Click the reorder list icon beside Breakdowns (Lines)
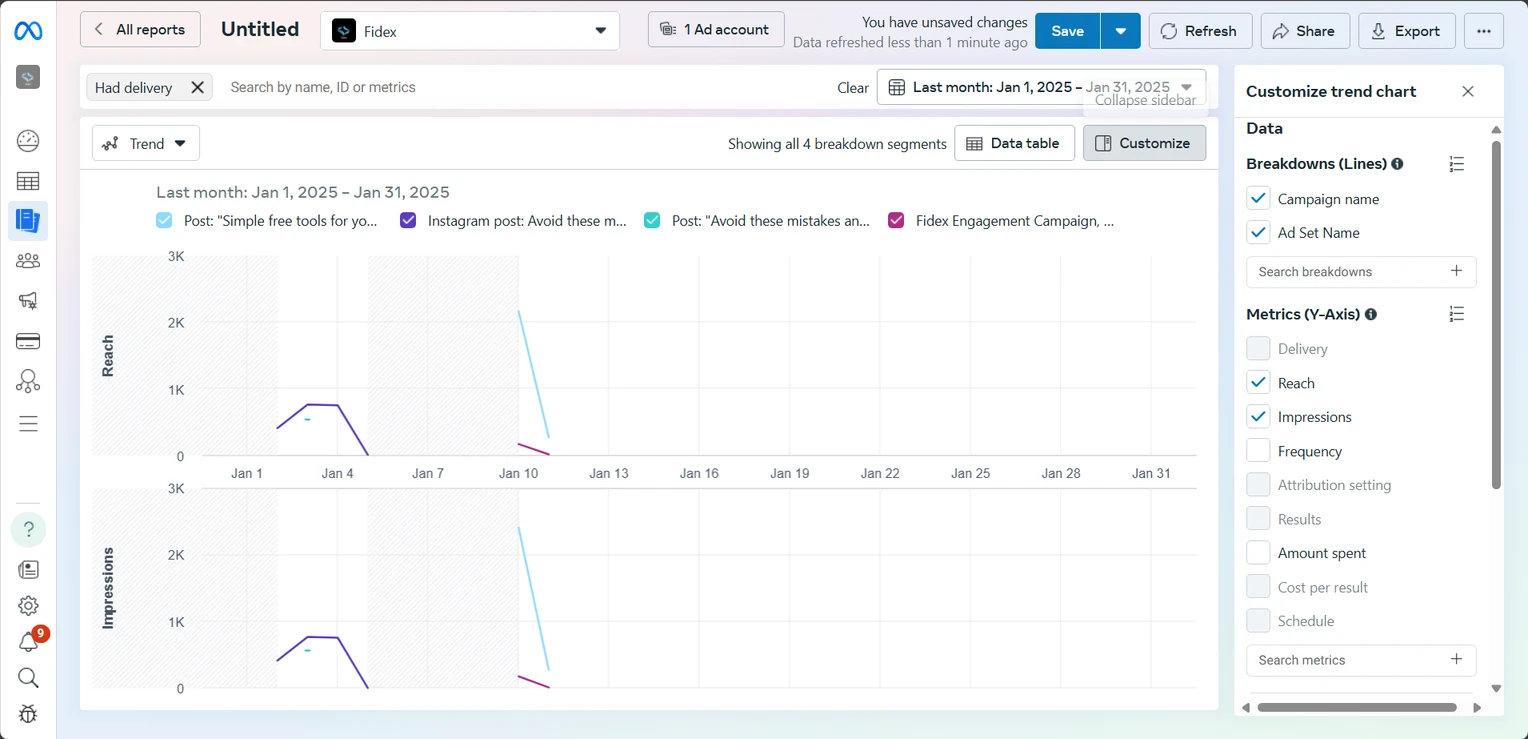Screen dimensions: 1528x739 [1457, 164]
